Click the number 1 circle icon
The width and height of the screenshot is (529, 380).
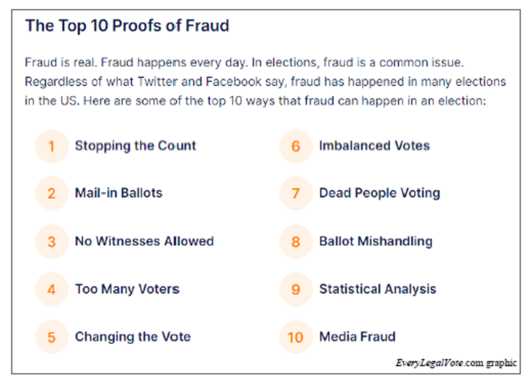coord(52,146)
